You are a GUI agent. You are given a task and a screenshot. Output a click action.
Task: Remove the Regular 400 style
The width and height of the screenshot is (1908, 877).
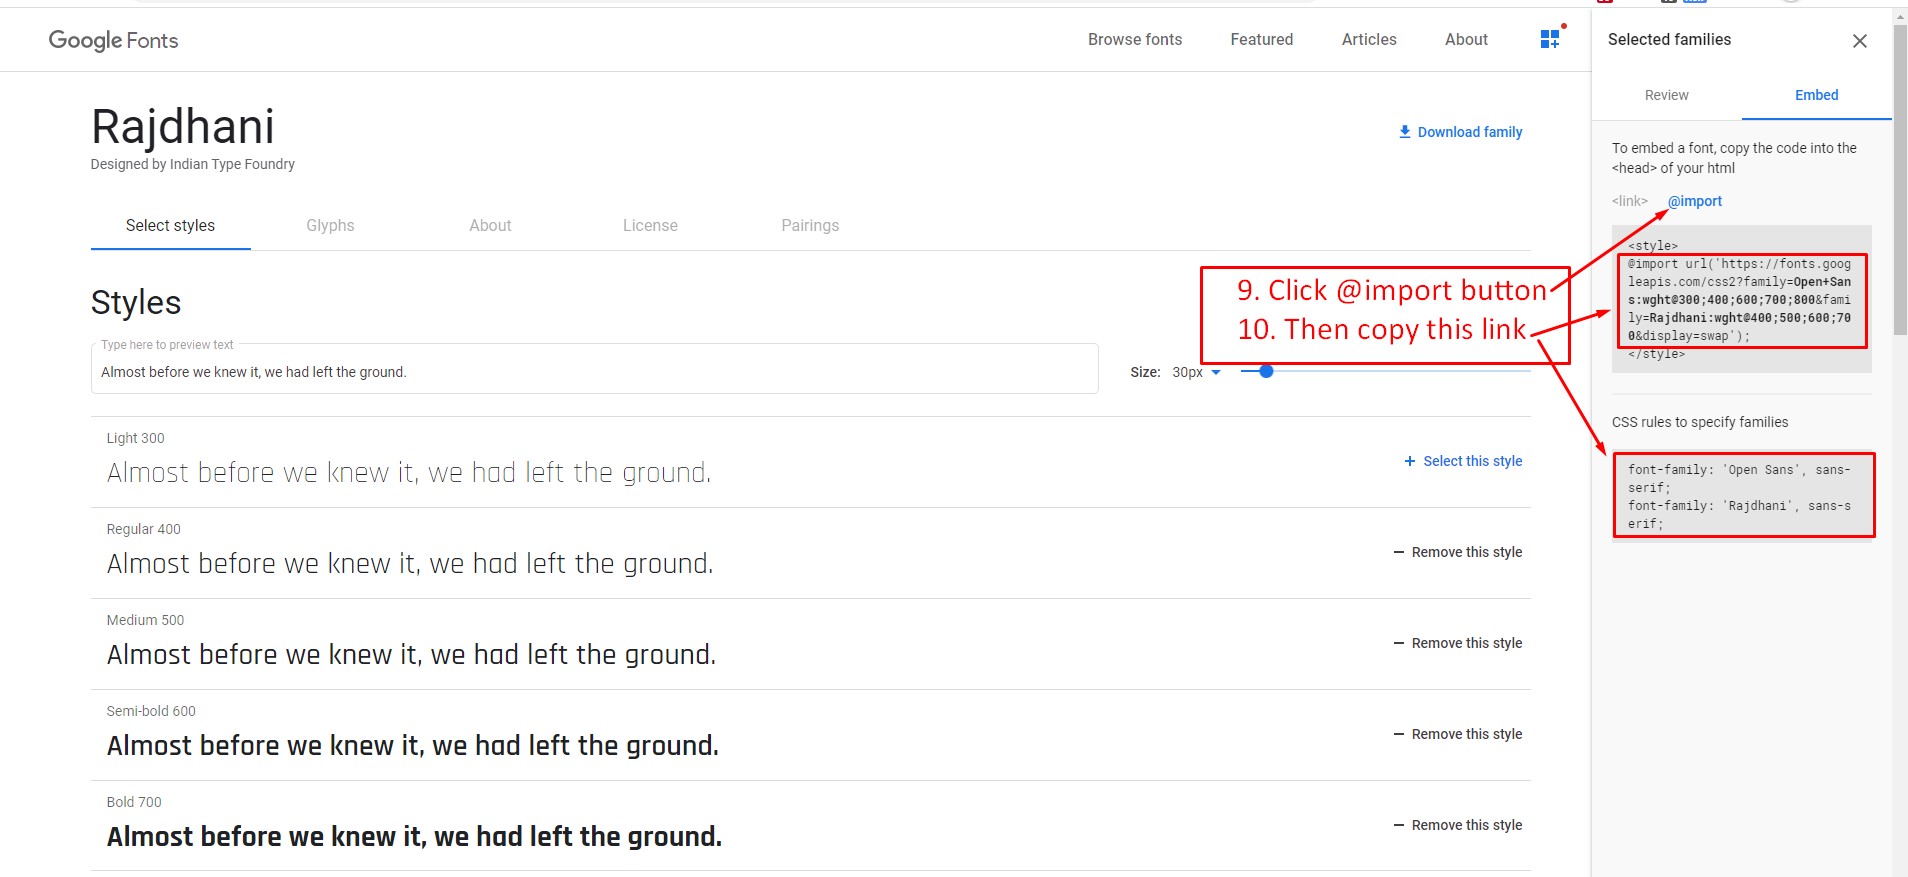[x=1458, y=552]
